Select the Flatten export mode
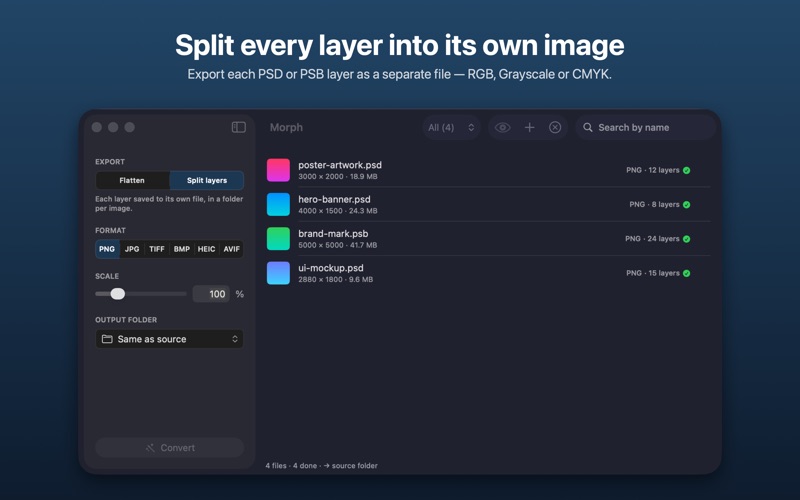800x500 pixels. tap(132, 180)
